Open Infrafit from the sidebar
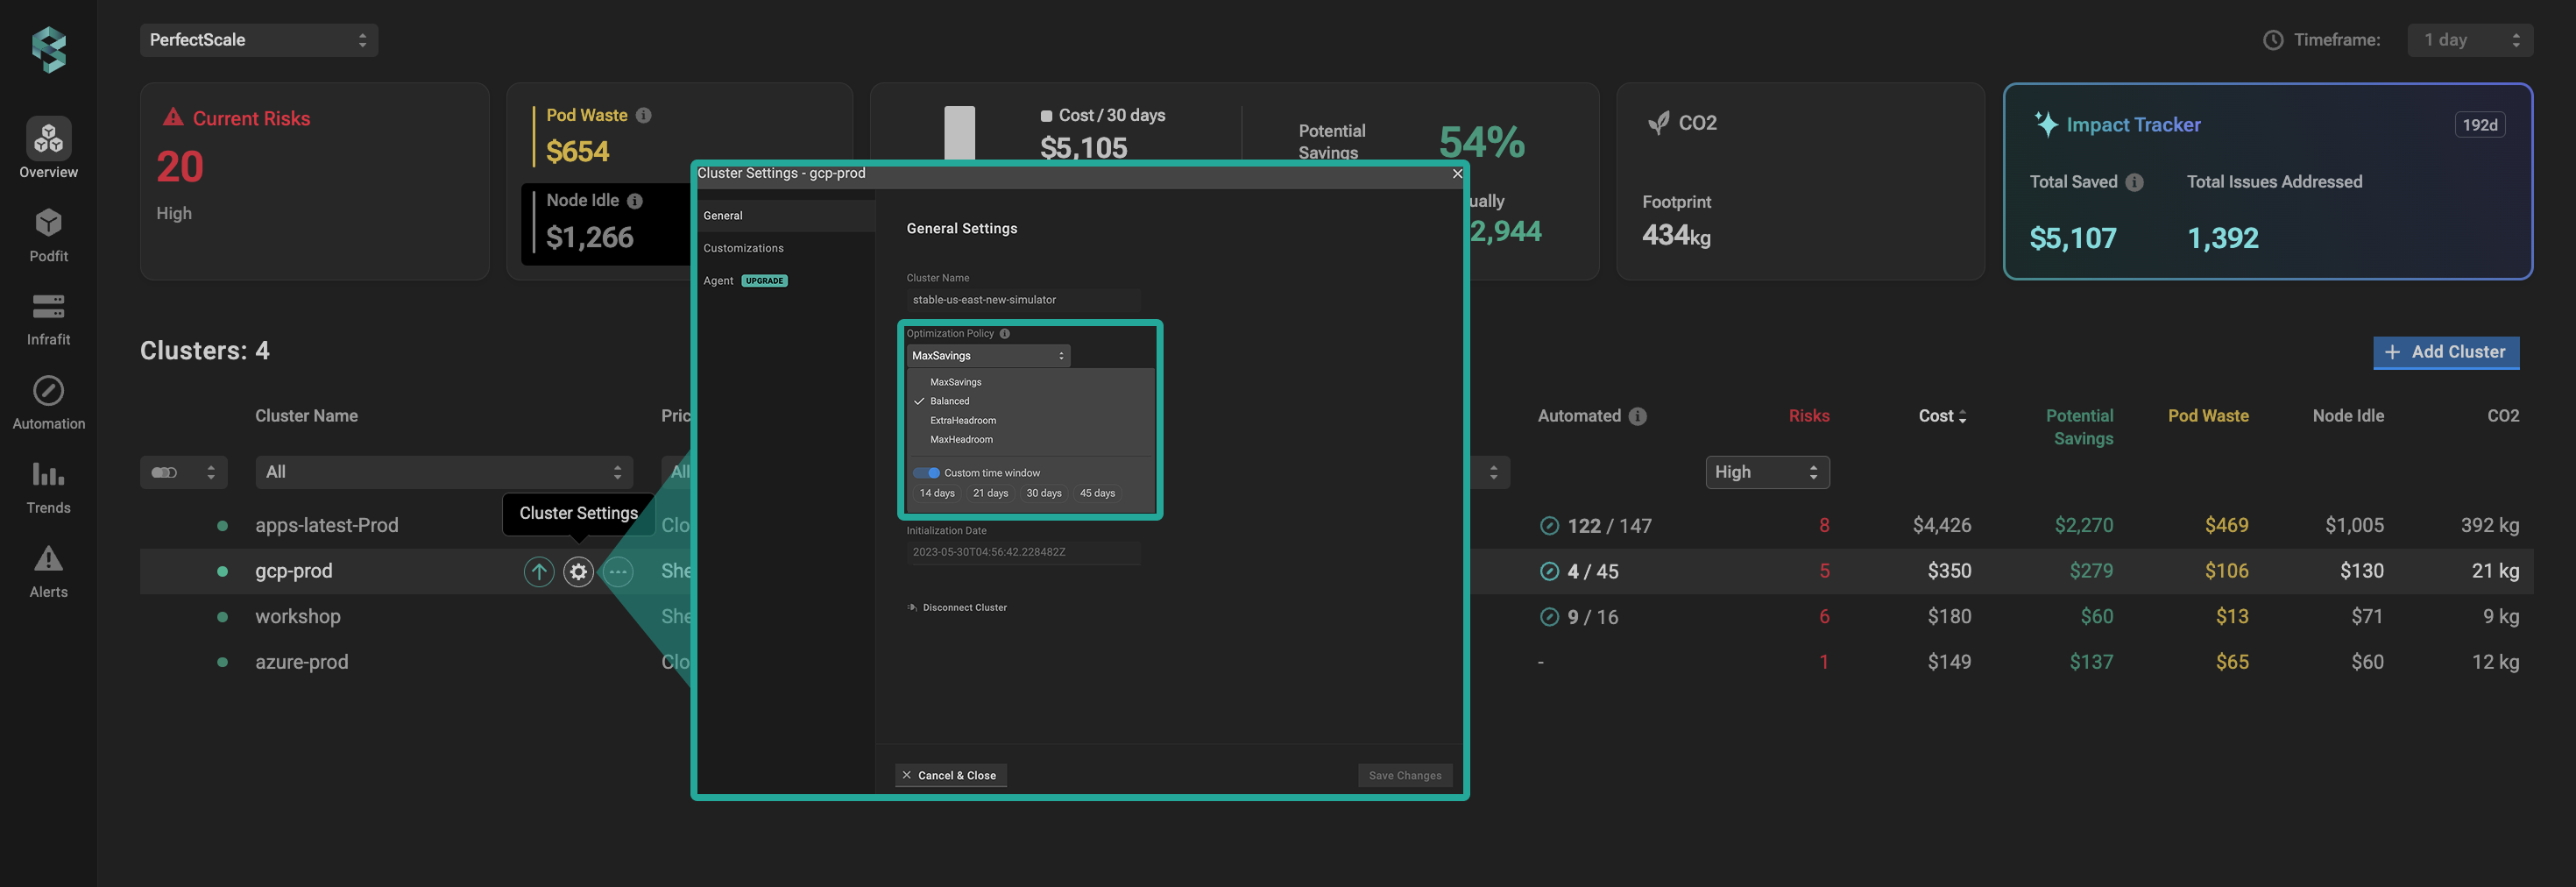The height and width of the screenshot is (887, 2576). pyautogui.click(x=48, y=319)
